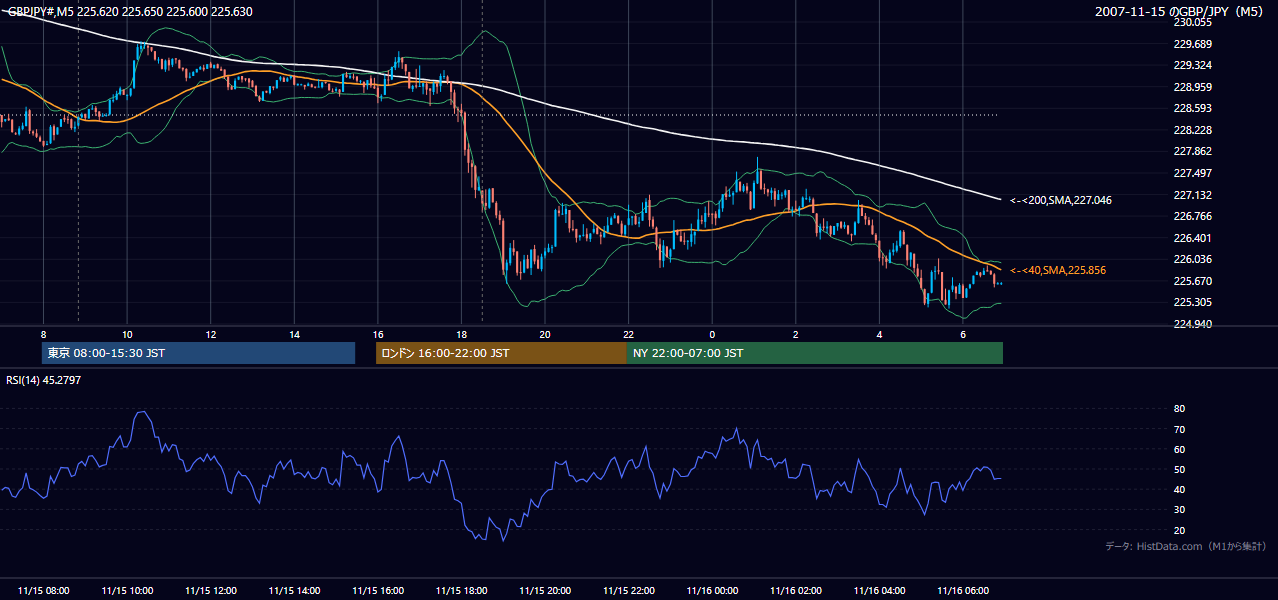Click price axis label 226.036
Screen dimensions: 1278x600
[1192, 259]
